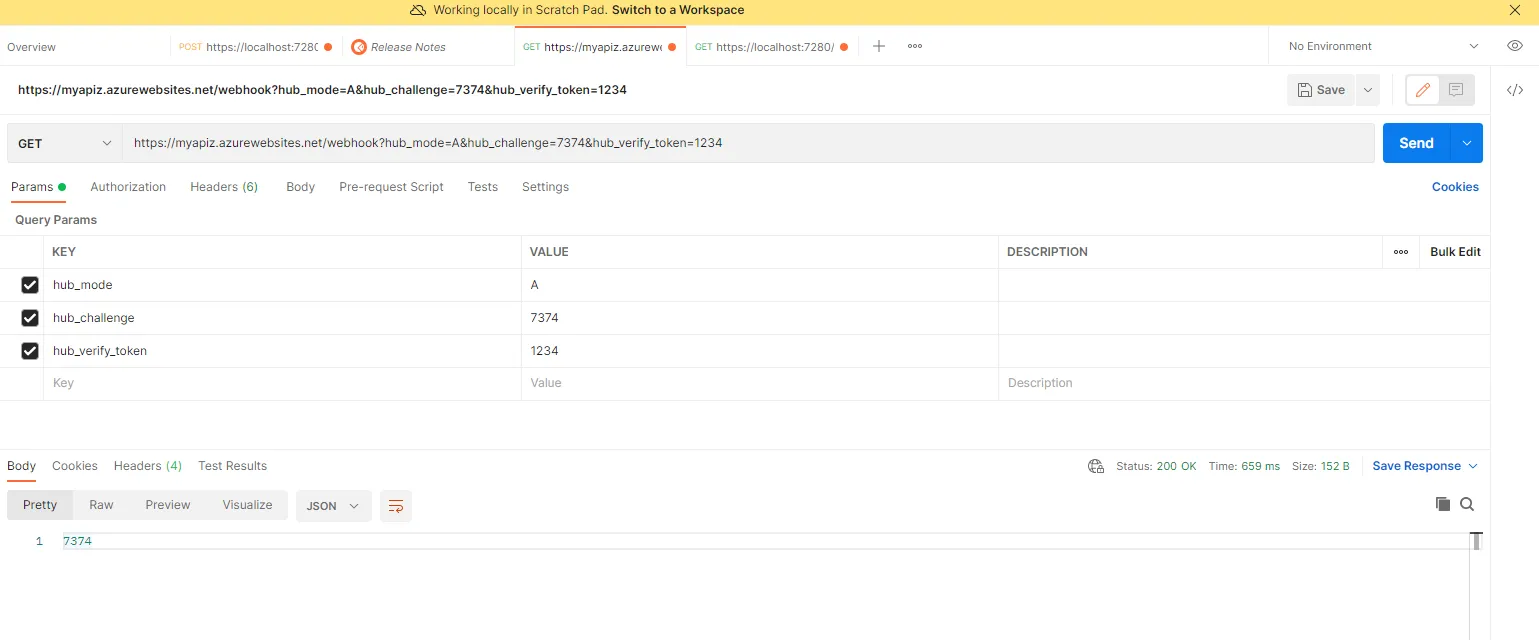The height and width of the screenshot is (640, 1539).
Task: Open the response Headers (4) tab
Action: (x=148, y=466)
